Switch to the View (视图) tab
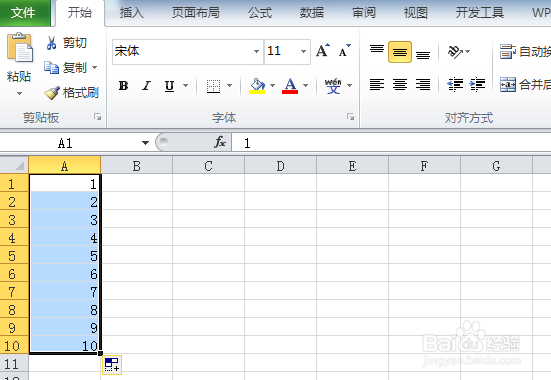The width and height of the screenshot is (551, 380). pos(416,13)
